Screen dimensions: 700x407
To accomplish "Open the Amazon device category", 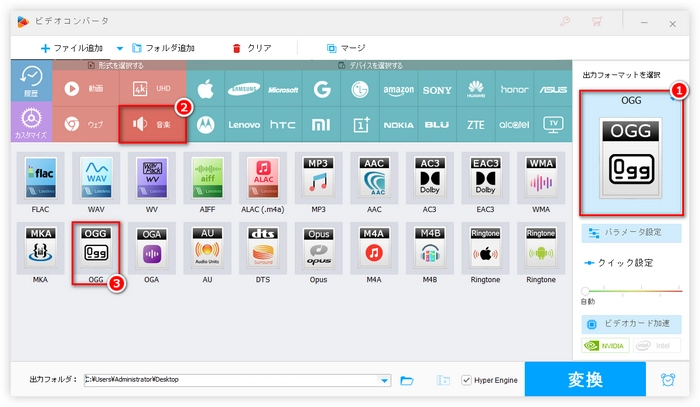I will 398,89.
